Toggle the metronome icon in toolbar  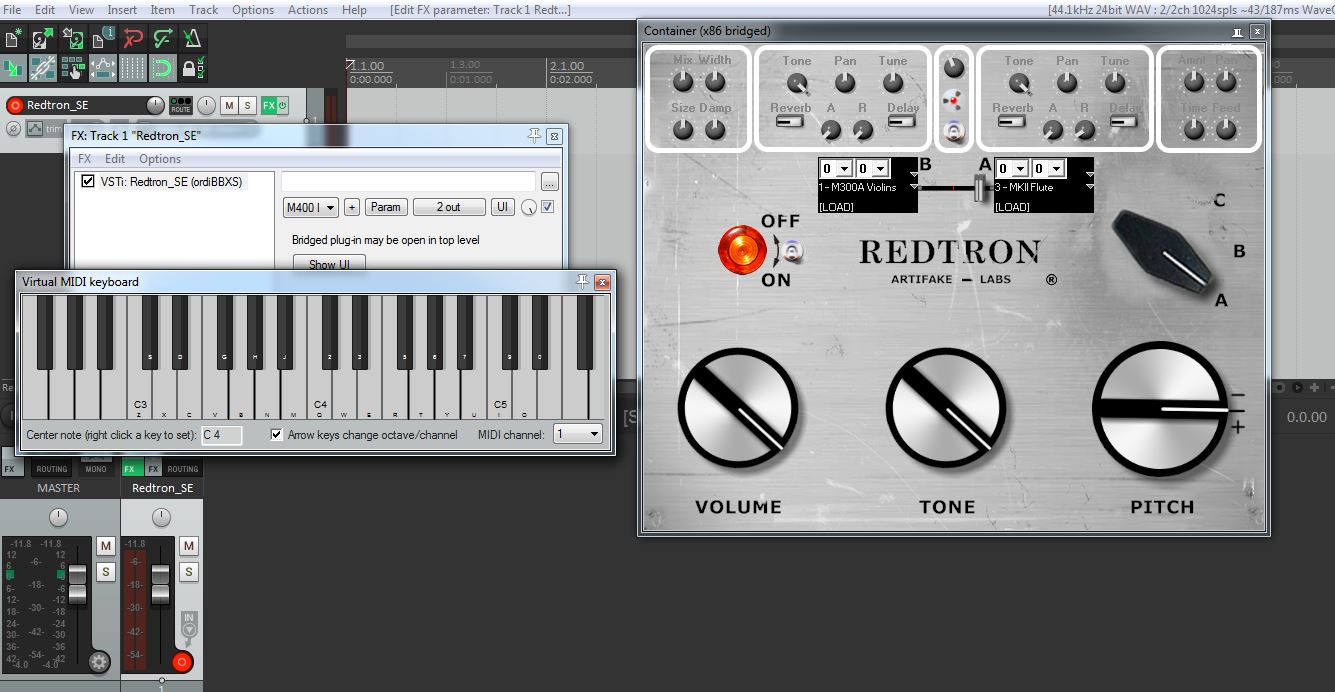point(192,40)
